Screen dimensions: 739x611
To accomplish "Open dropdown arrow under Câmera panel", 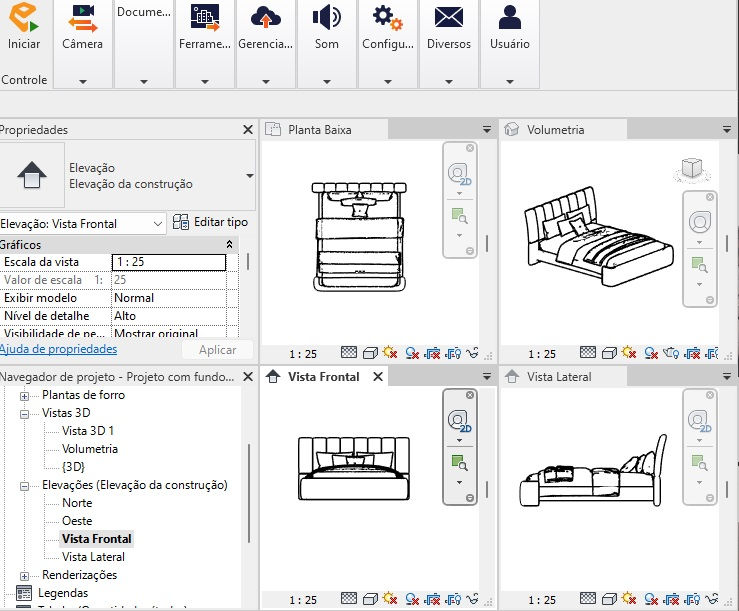I will point(83,82).
